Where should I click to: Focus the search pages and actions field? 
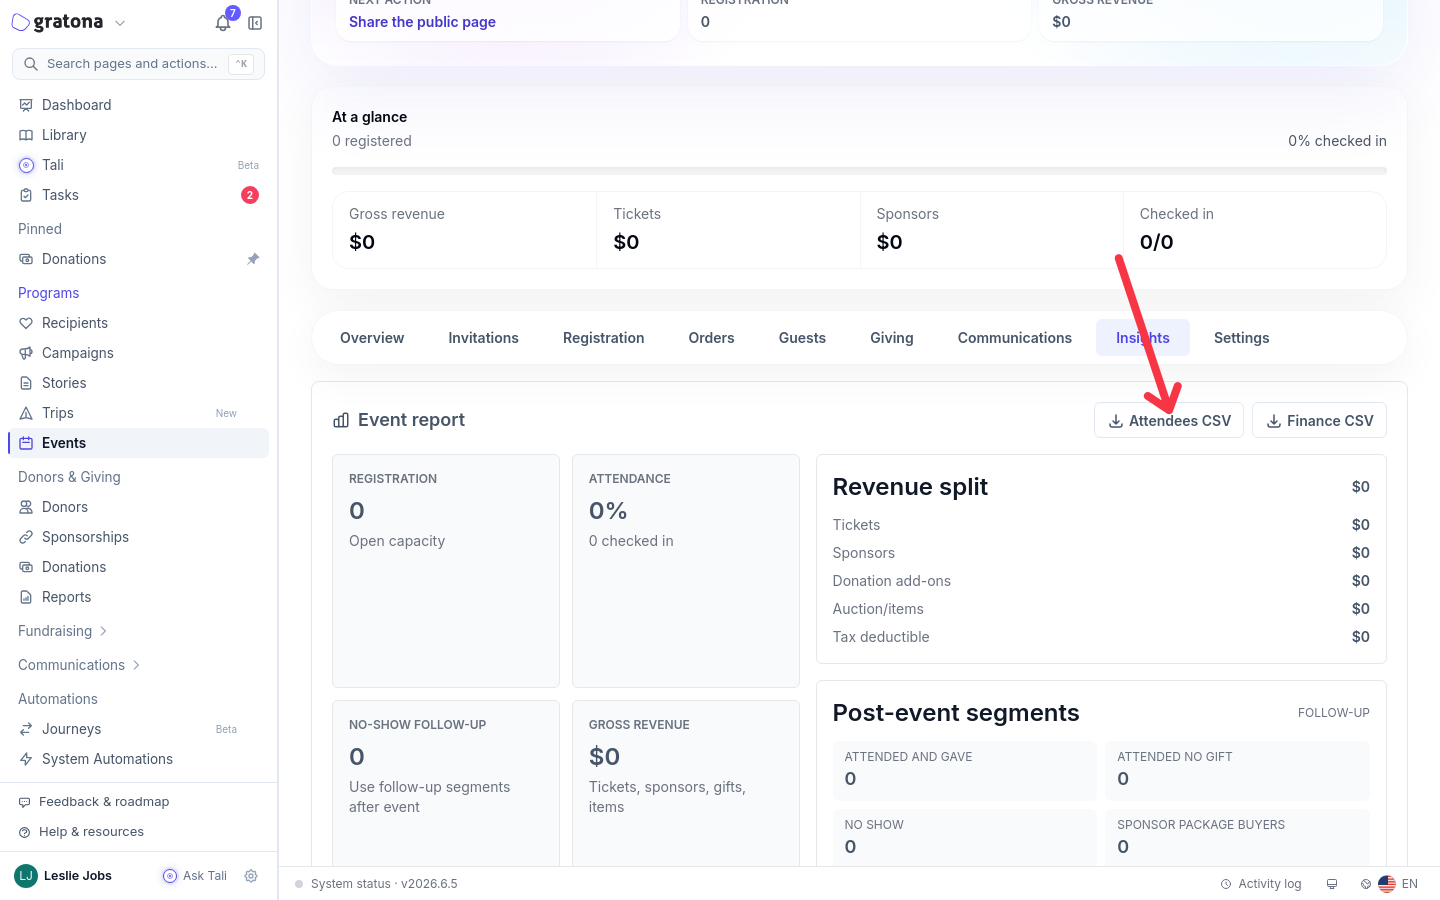pyautogui.click(x=138, y=64)
